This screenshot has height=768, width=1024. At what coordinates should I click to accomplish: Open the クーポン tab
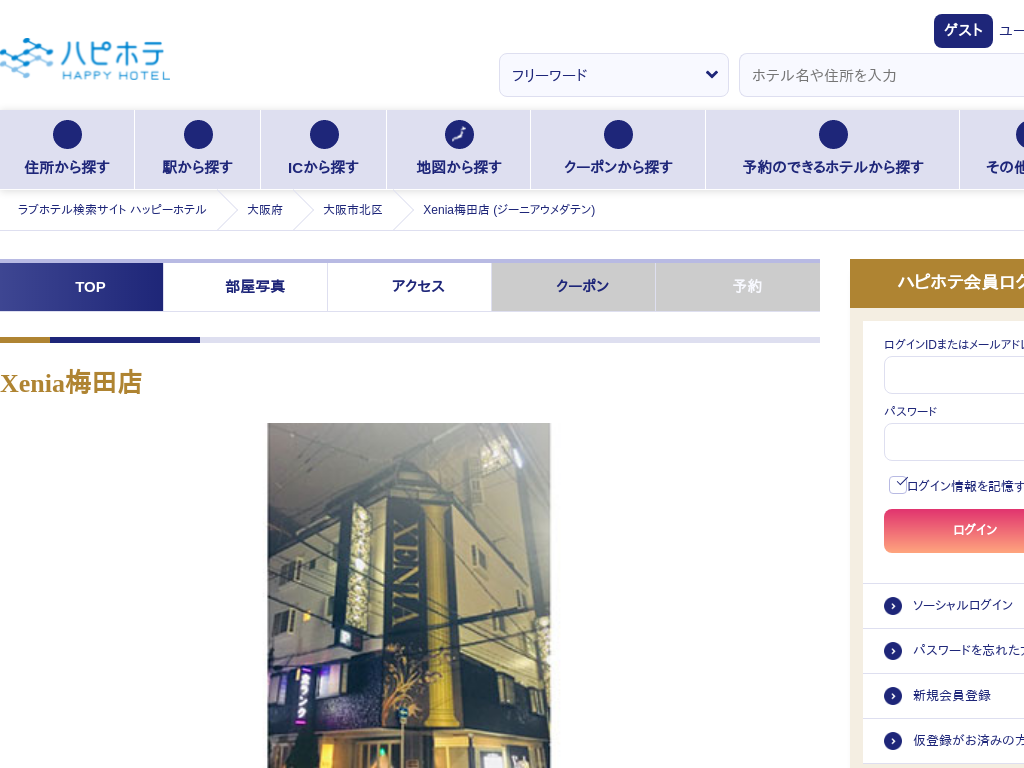pos(573,287)
